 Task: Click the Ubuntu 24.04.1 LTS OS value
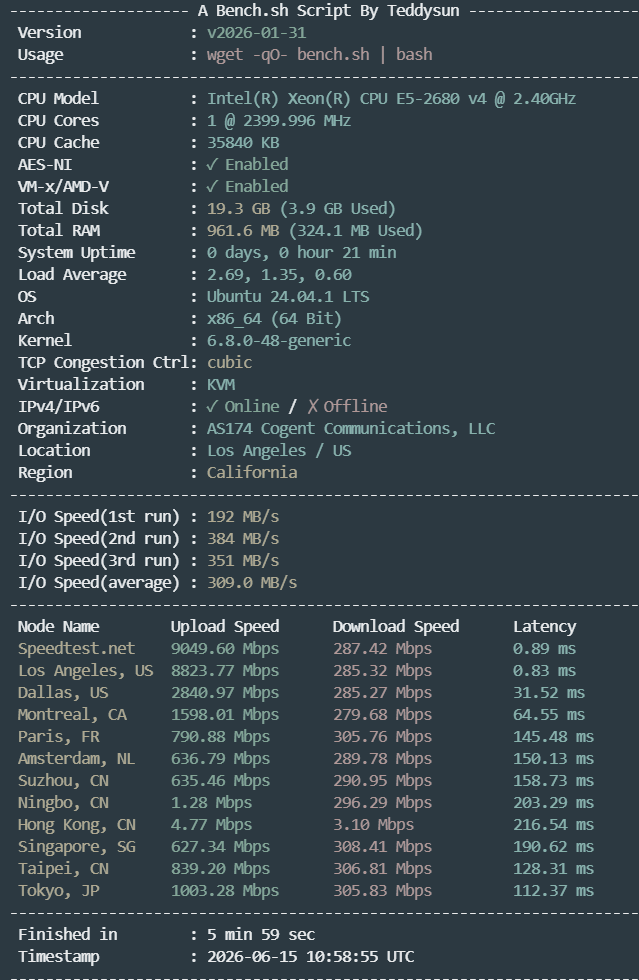tap(288, 296)
